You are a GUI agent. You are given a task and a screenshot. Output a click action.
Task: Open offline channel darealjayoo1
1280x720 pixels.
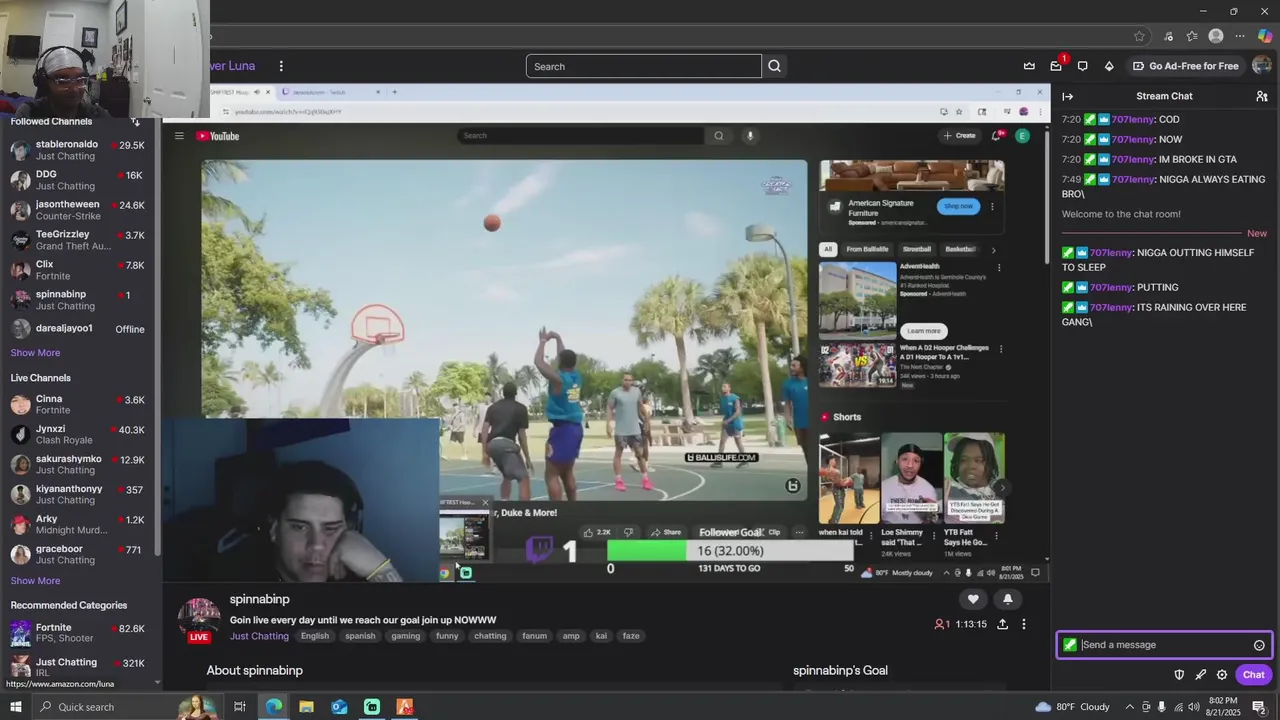(79, 328)
